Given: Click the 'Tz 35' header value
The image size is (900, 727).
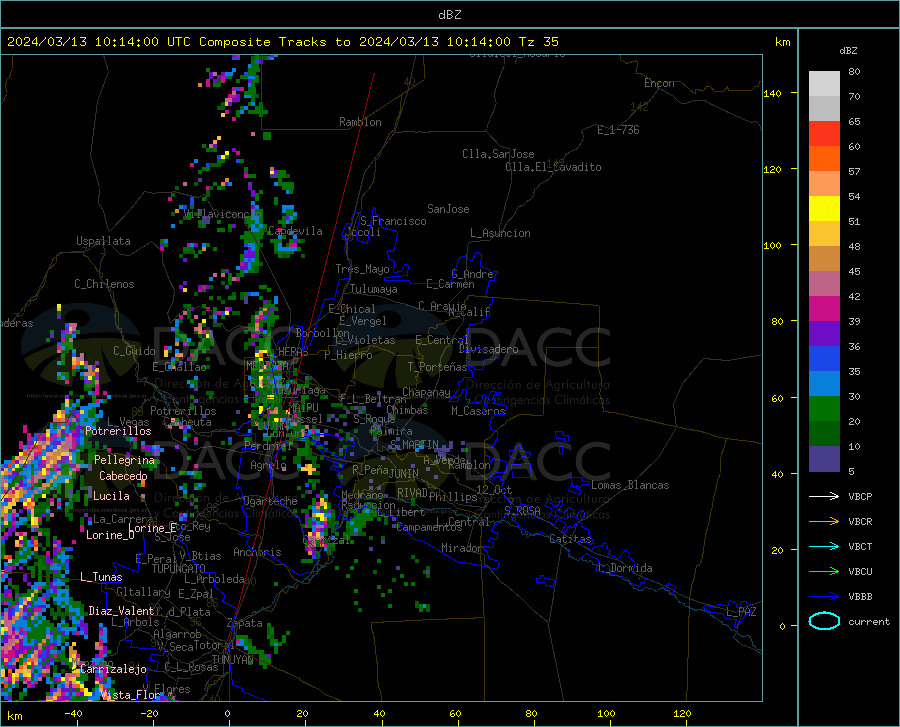Looking at the screenshot, I should coord(539,42).
